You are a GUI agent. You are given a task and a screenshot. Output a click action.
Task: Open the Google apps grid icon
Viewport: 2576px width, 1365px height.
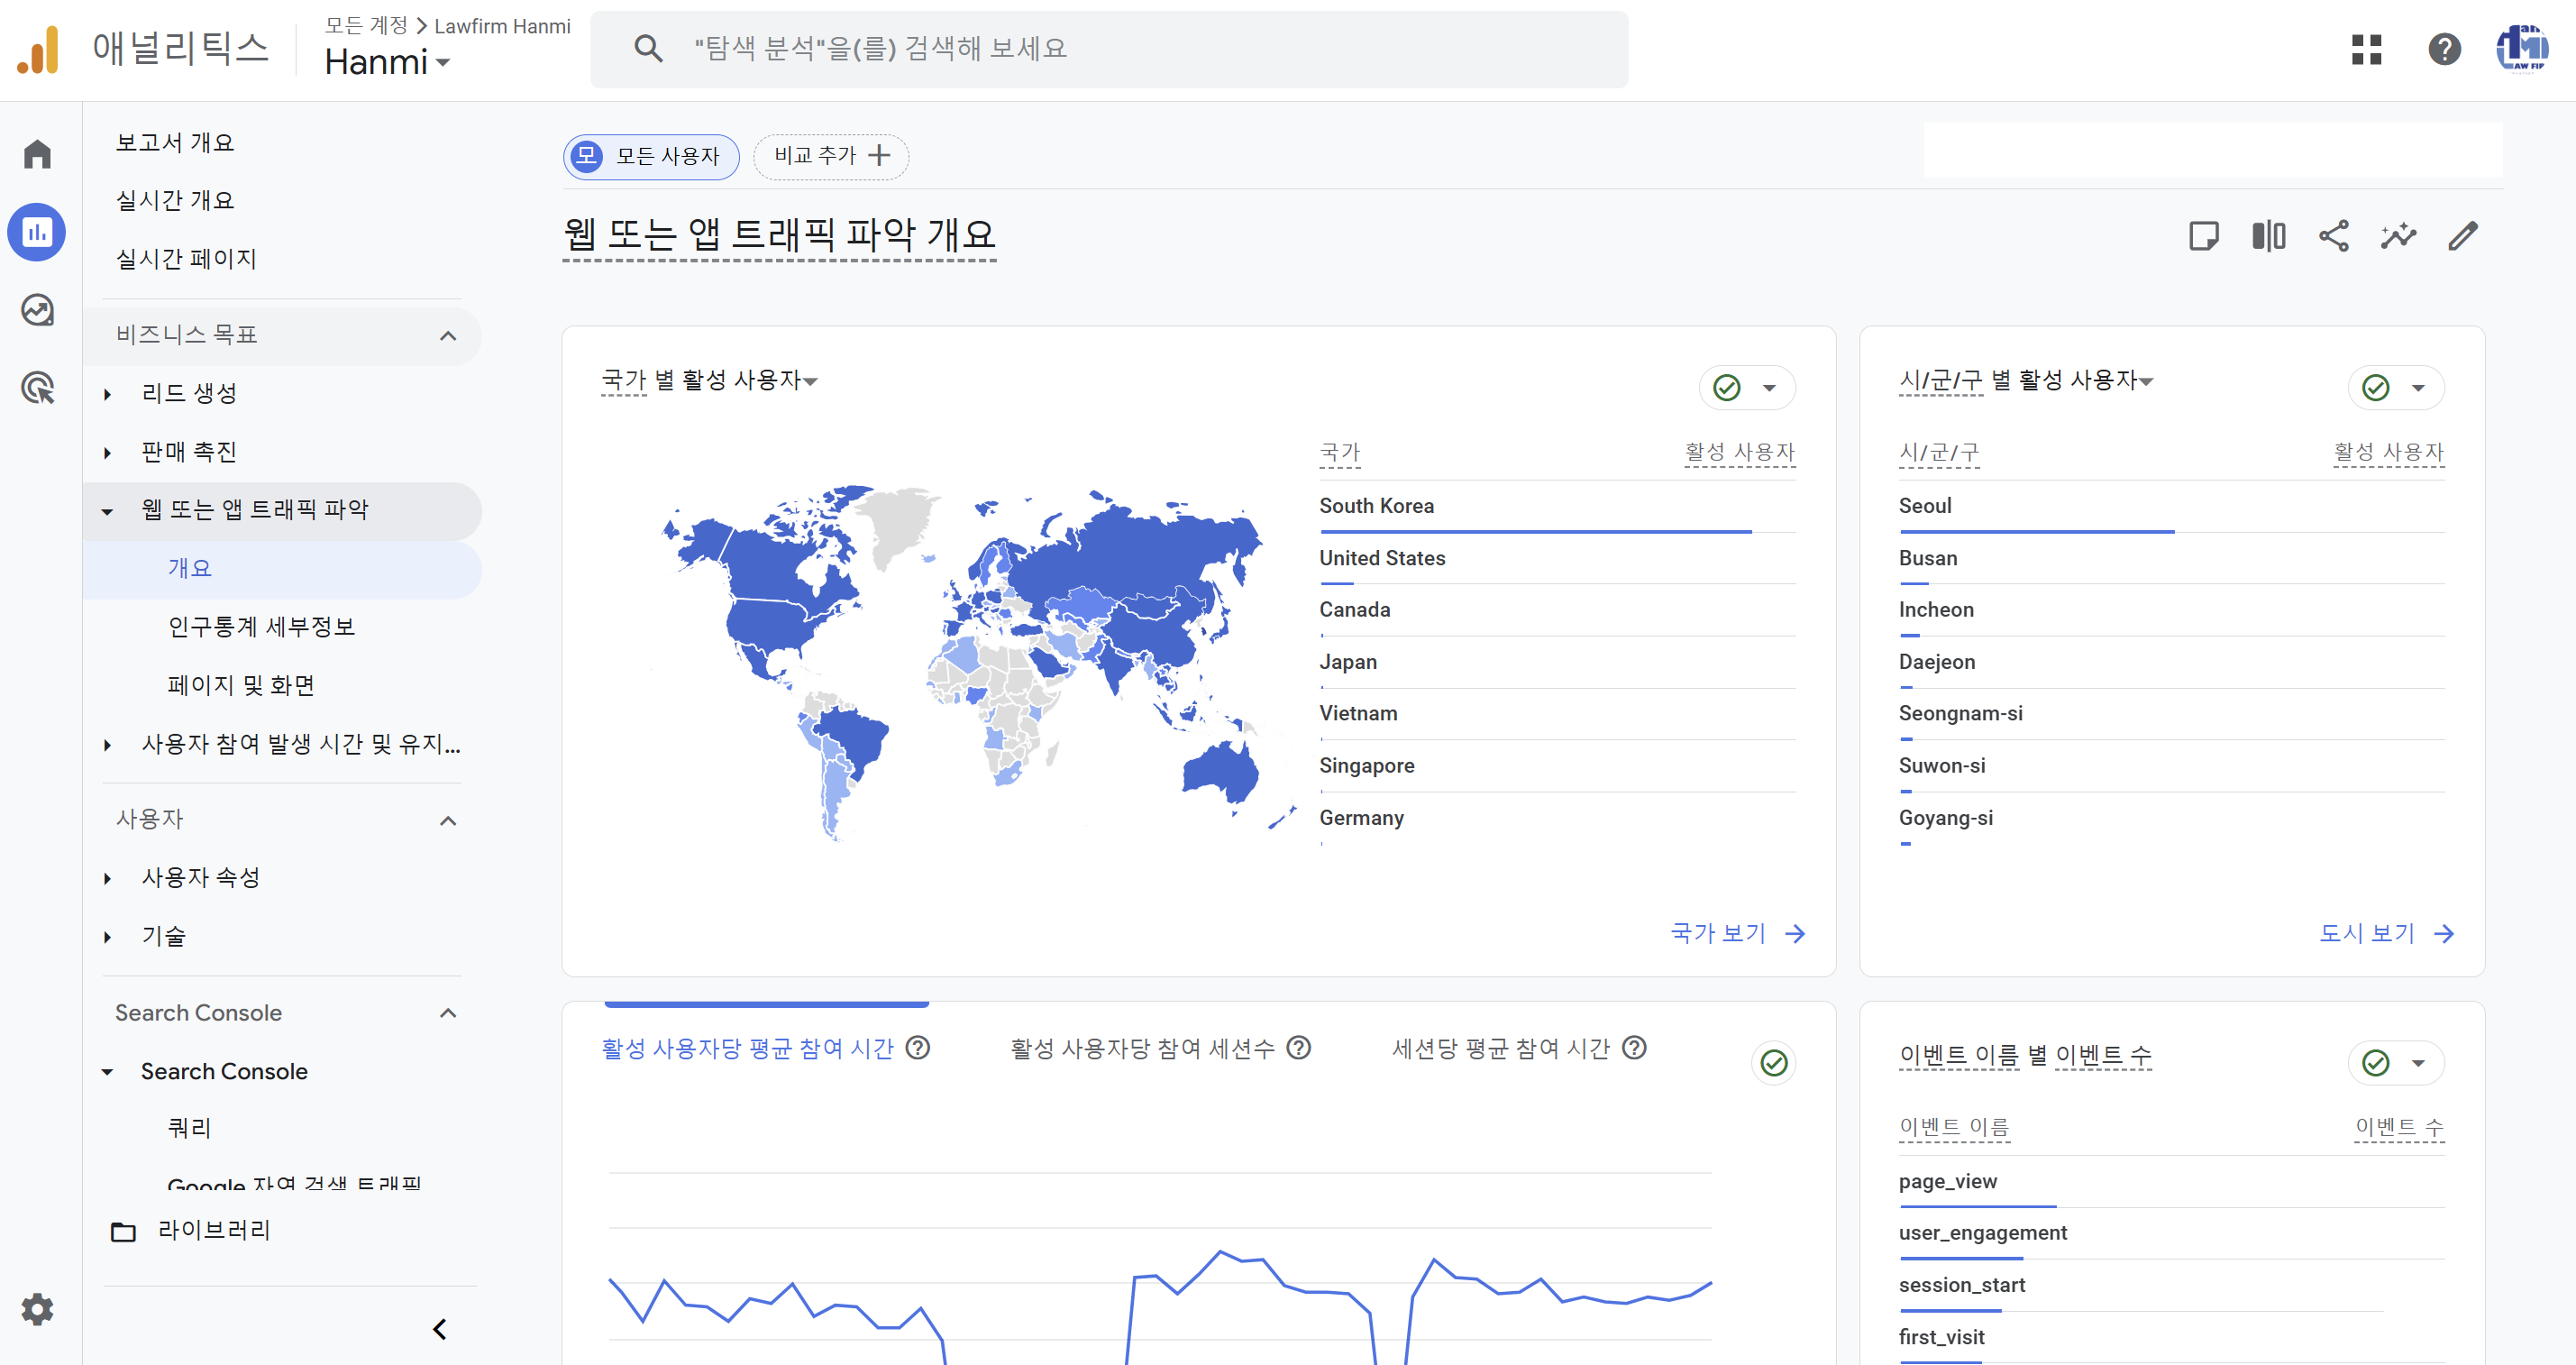(x=2366, y=49)
